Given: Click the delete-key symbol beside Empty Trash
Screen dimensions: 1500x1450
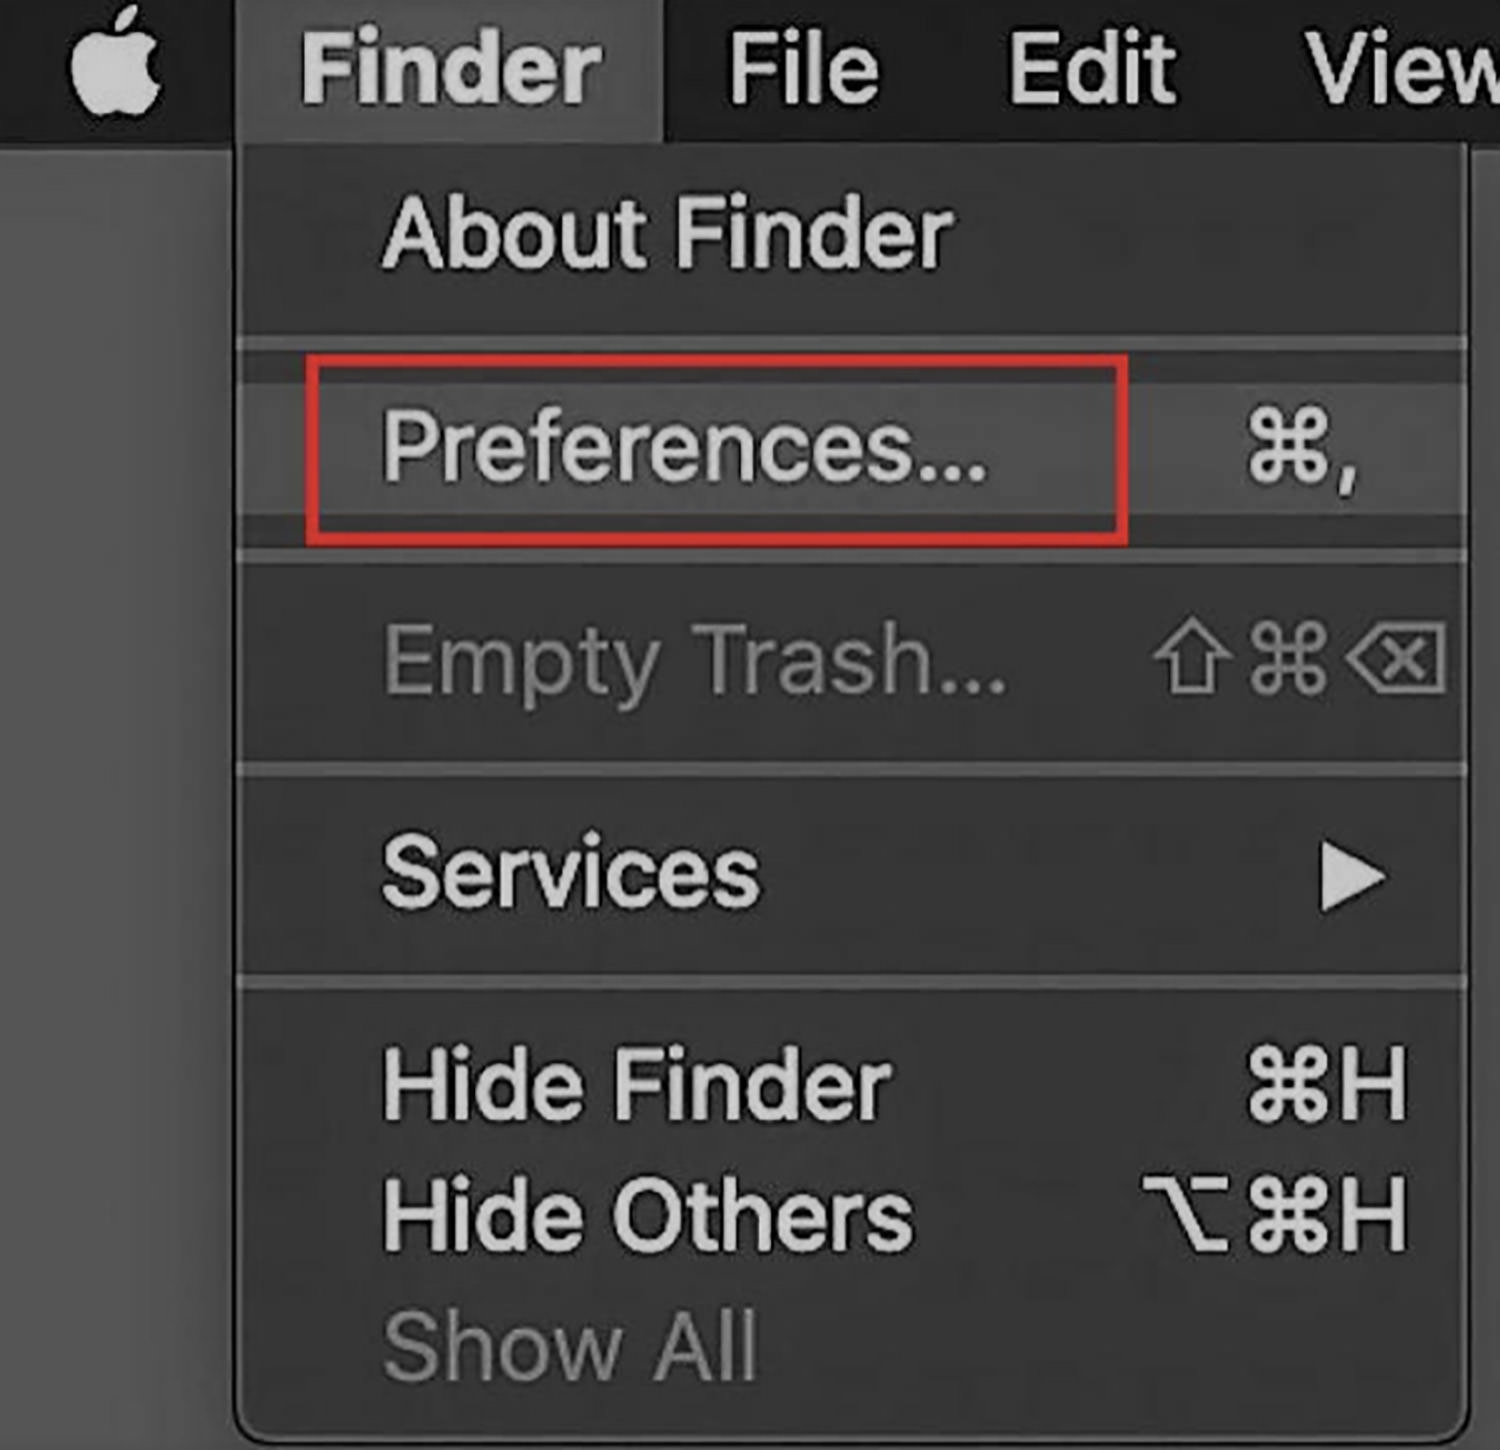Looking at the screenshot, I should (x=1396, y=658).
